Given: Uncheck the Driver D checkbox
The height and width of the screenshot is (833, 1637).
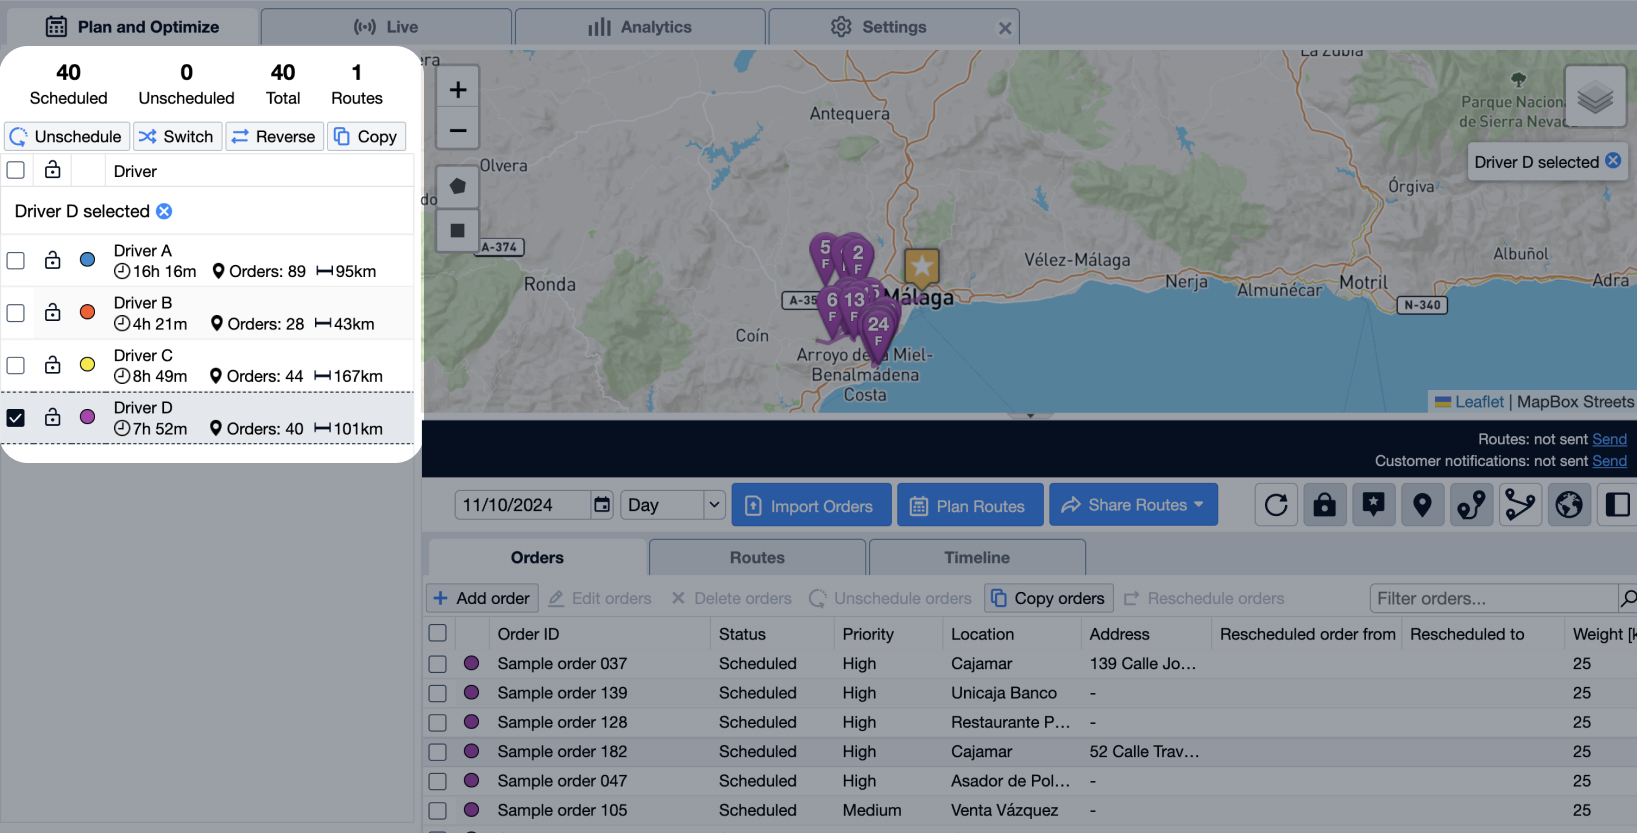Looking at the screenshot, I should tap(16, 418).
